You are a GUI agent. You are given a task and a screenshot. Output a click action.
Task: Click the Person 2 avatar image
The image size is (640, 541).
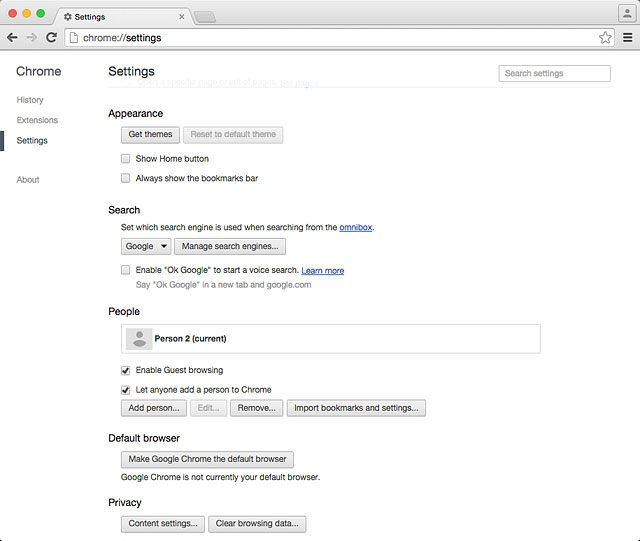click(x=139, y=338)
